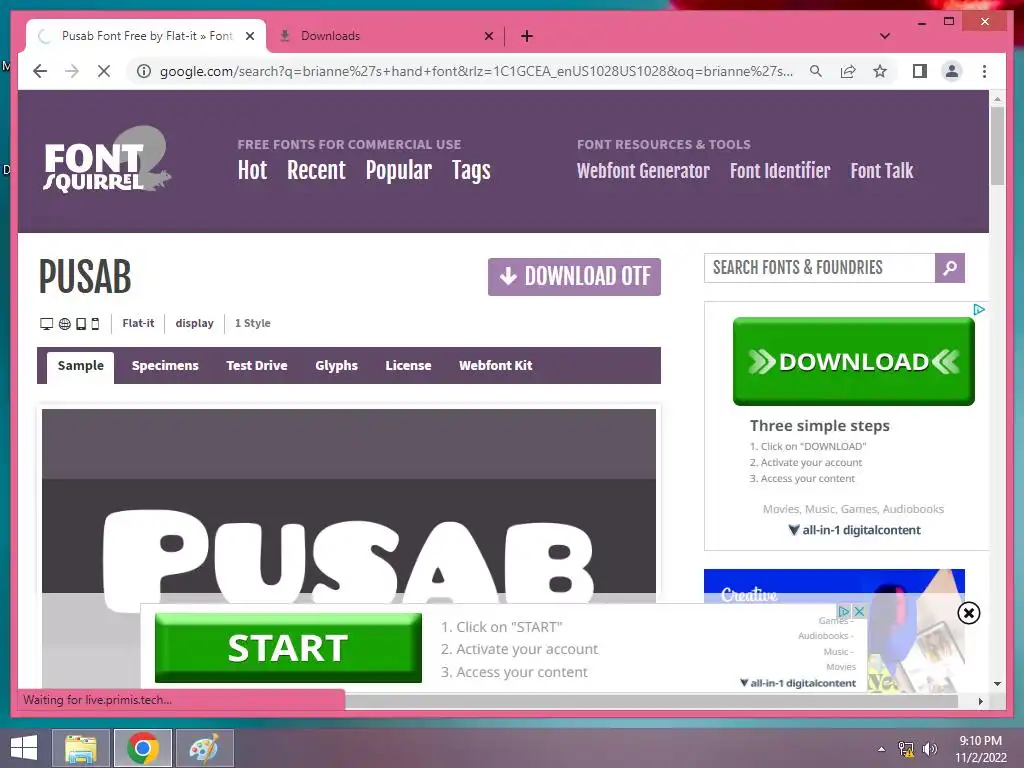Click the green DOWNLOAD ad button
The height and width of the screenshot is (768, 1024).
pyautogui.click(x=854, y=361)
